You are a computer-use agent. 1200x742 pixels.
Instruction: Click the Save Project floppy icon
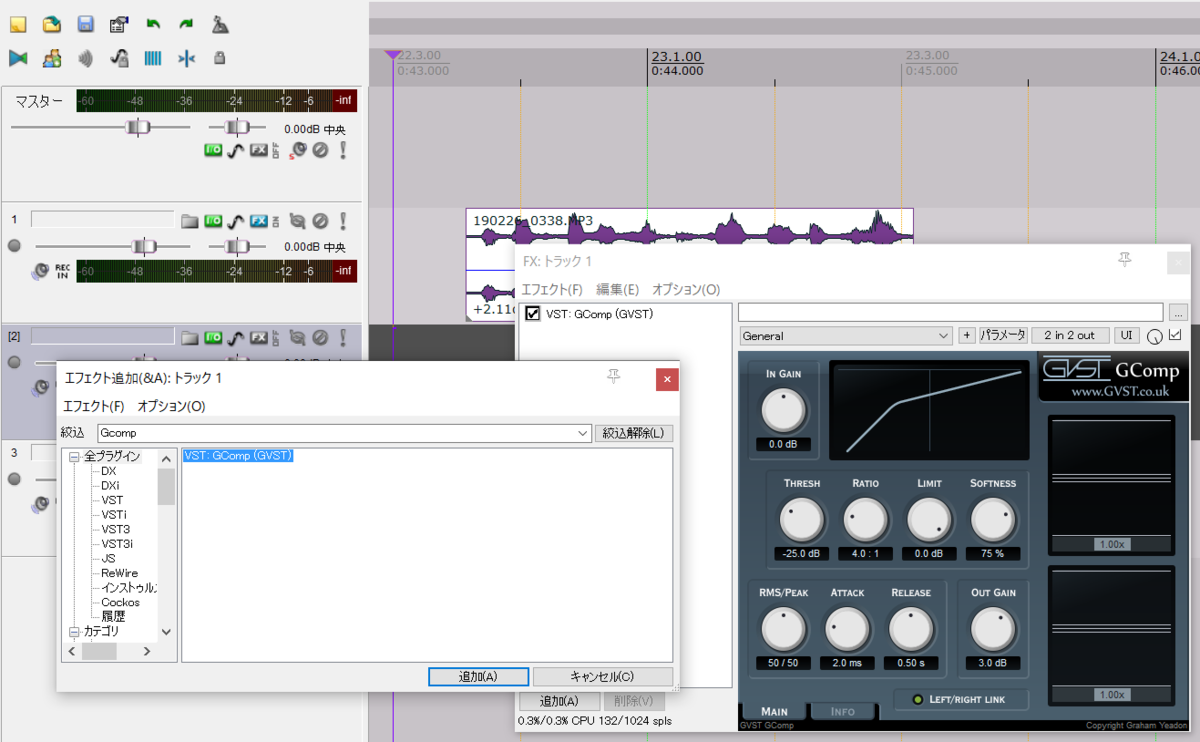click(x=86, y=24)
